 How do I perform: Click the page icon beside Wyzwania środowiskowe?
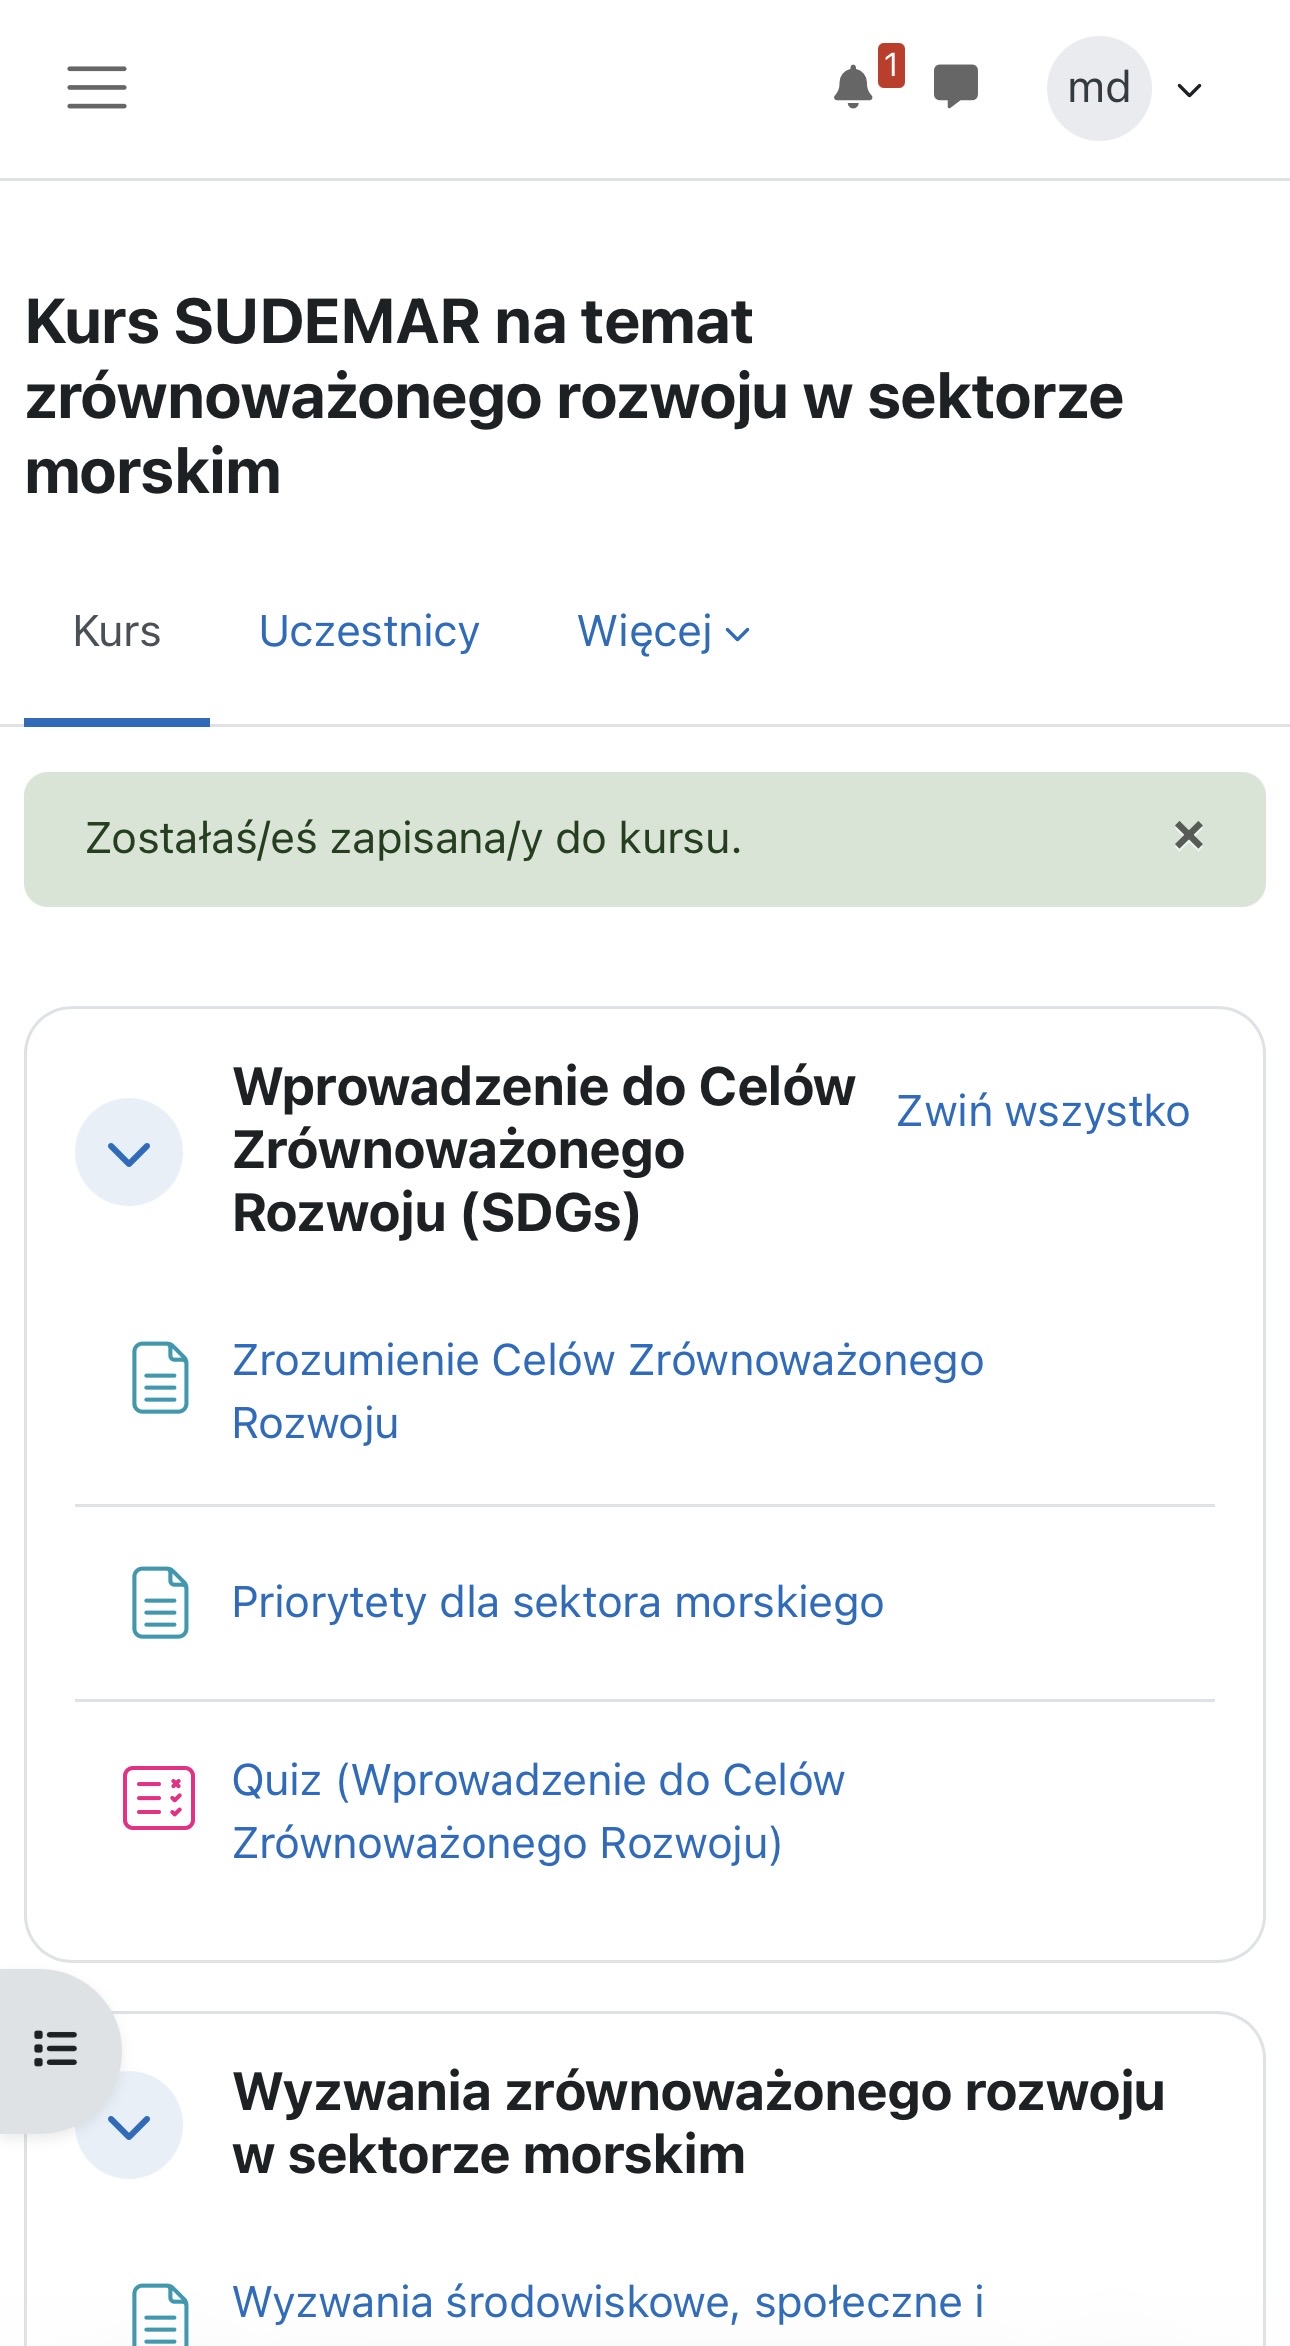[x=160, y=2315]
